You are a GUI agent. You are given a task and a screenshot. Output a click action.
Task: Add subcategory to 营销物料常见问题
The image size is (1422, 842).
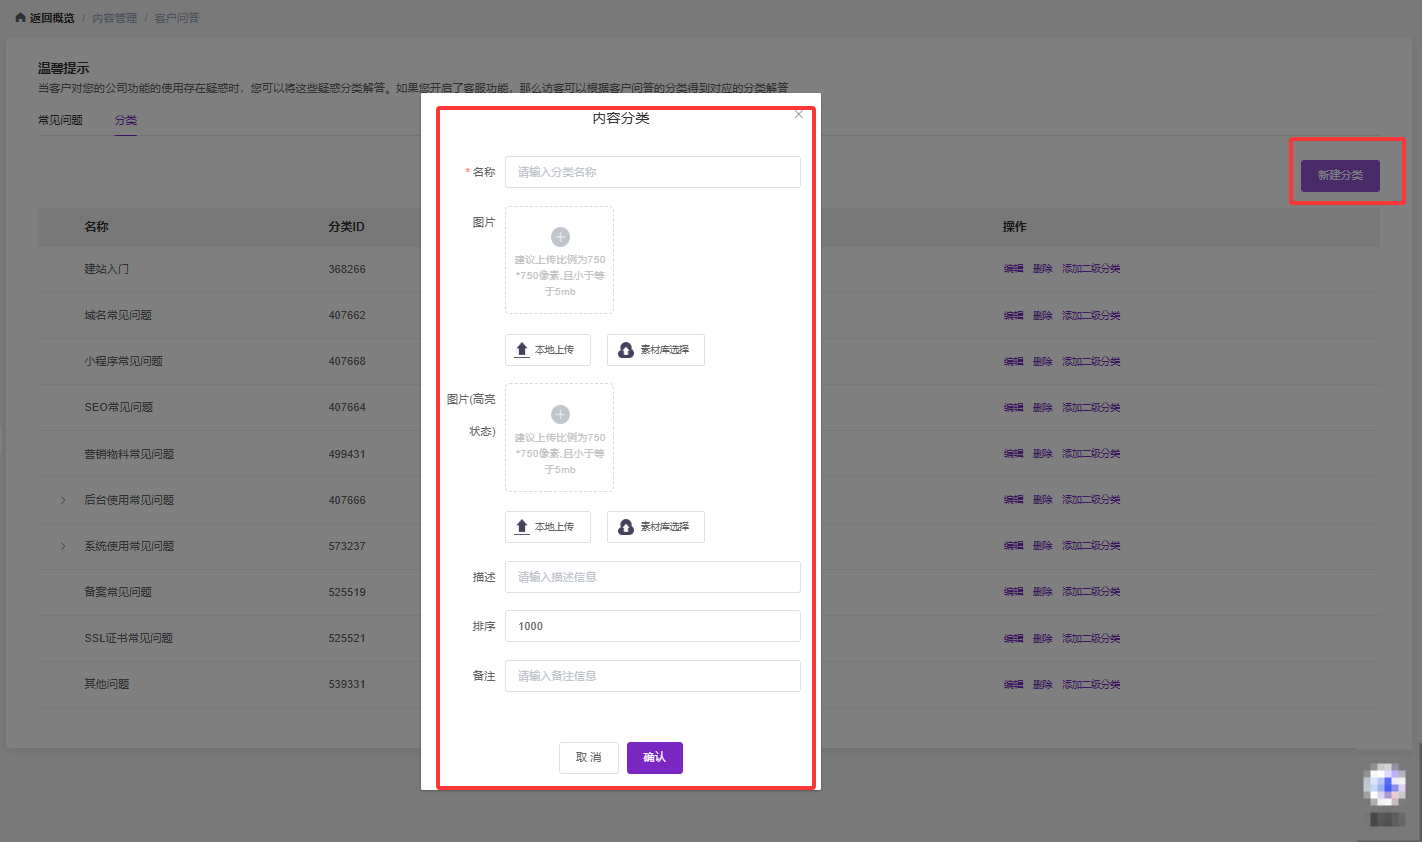click(x=1091, y=454)
